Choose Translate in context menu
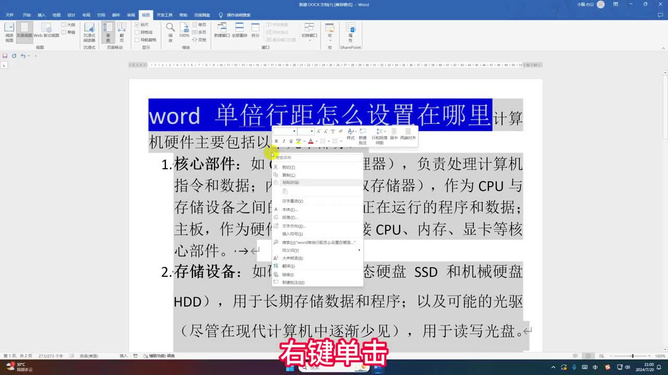 click(x=317, y=266)
